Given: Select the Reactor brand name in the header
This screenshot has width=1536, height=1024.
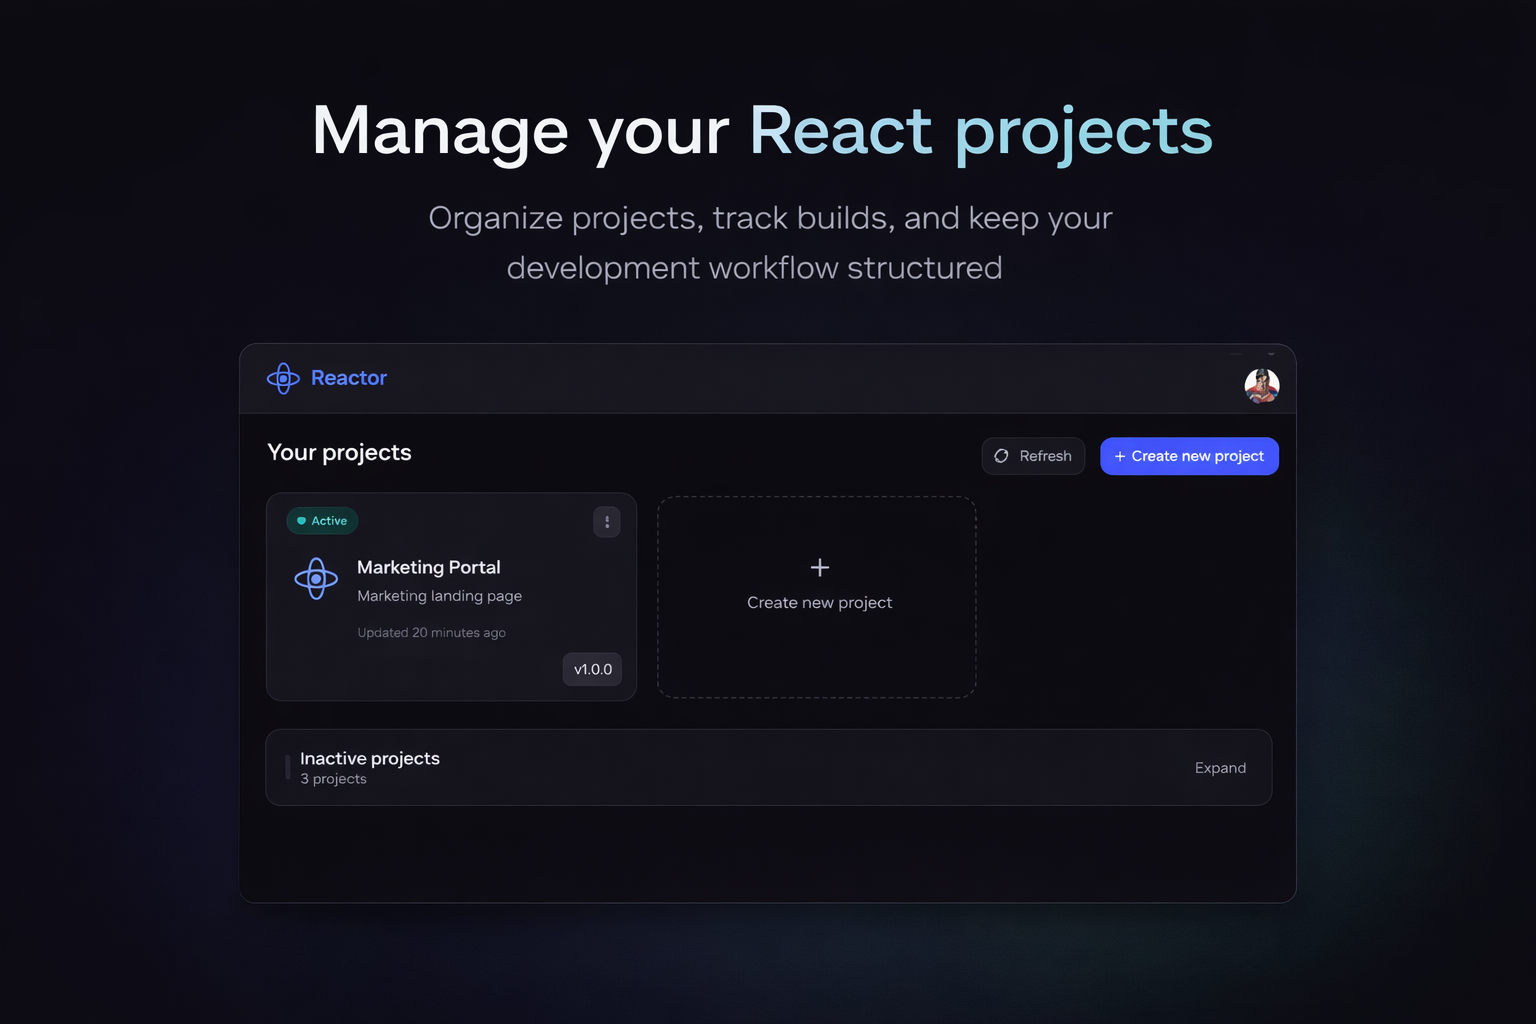Looking at the screenshot, I should [x=348, y=378].
